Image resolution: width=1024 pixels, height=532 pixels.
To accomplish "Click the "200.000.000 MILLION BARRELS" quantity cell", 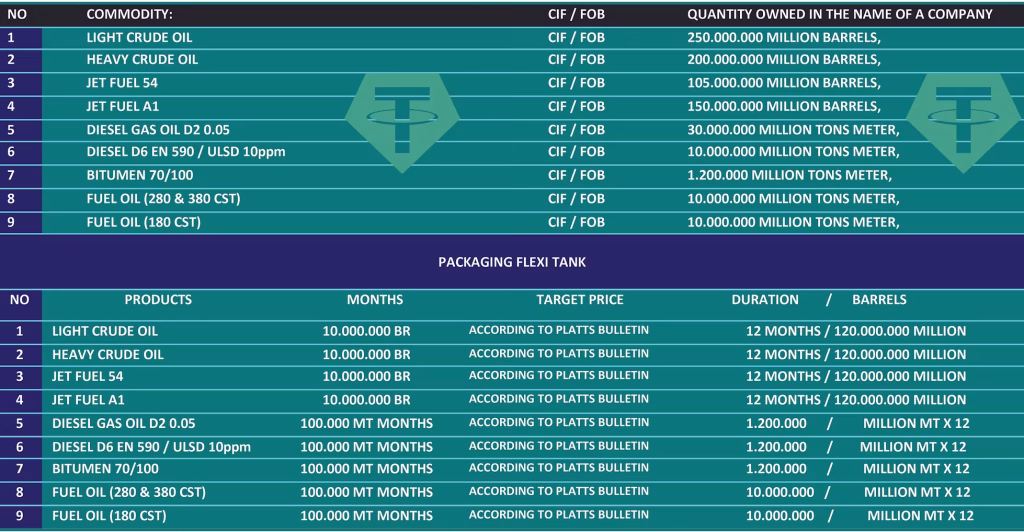I will (785, 60).
